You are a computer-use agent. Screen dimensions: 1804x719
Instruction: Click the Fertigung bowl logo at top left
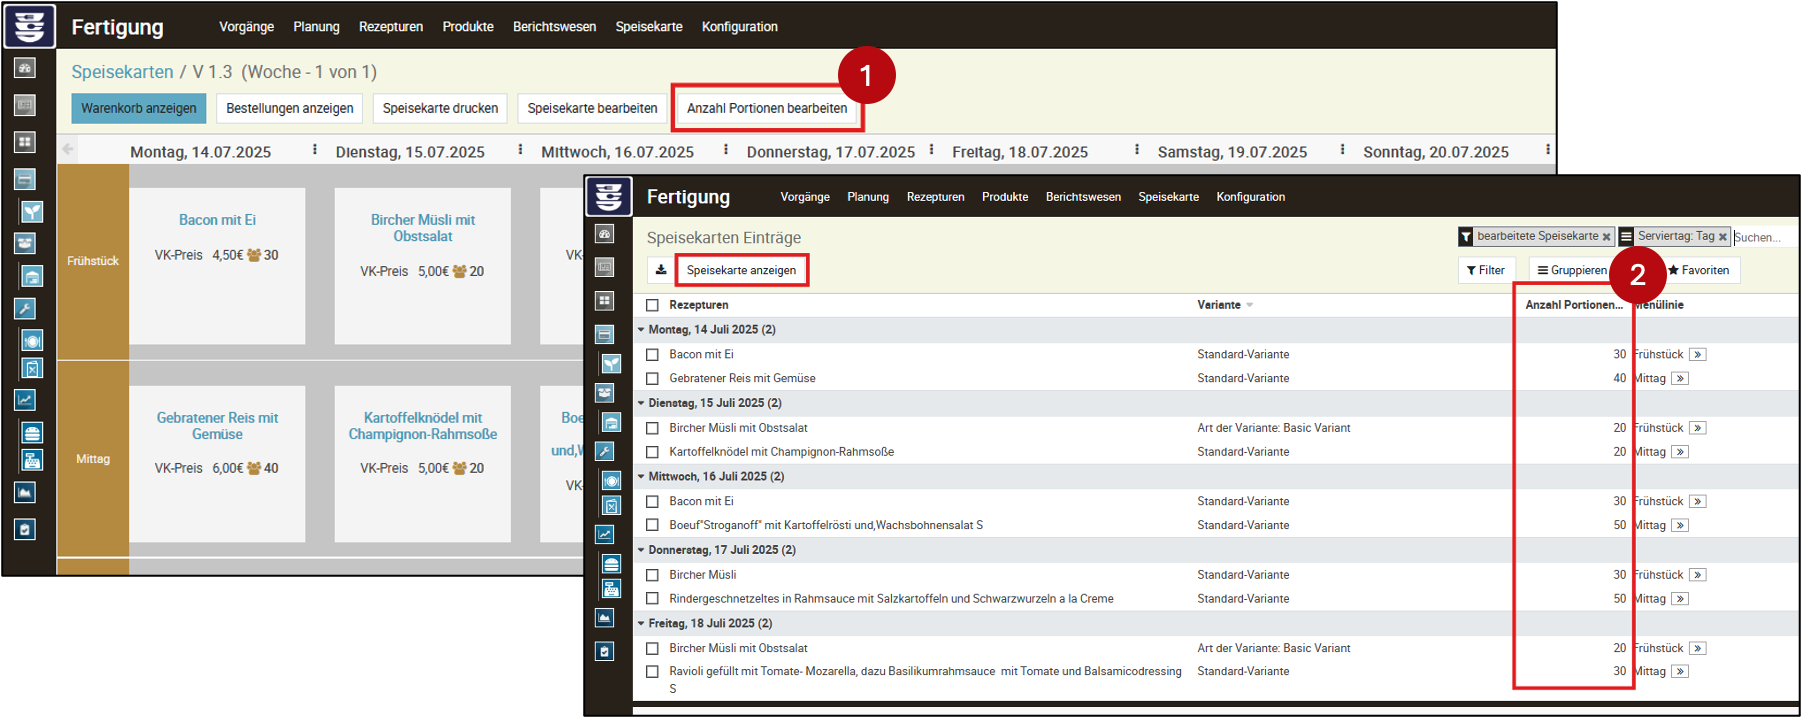pos(29,26)
